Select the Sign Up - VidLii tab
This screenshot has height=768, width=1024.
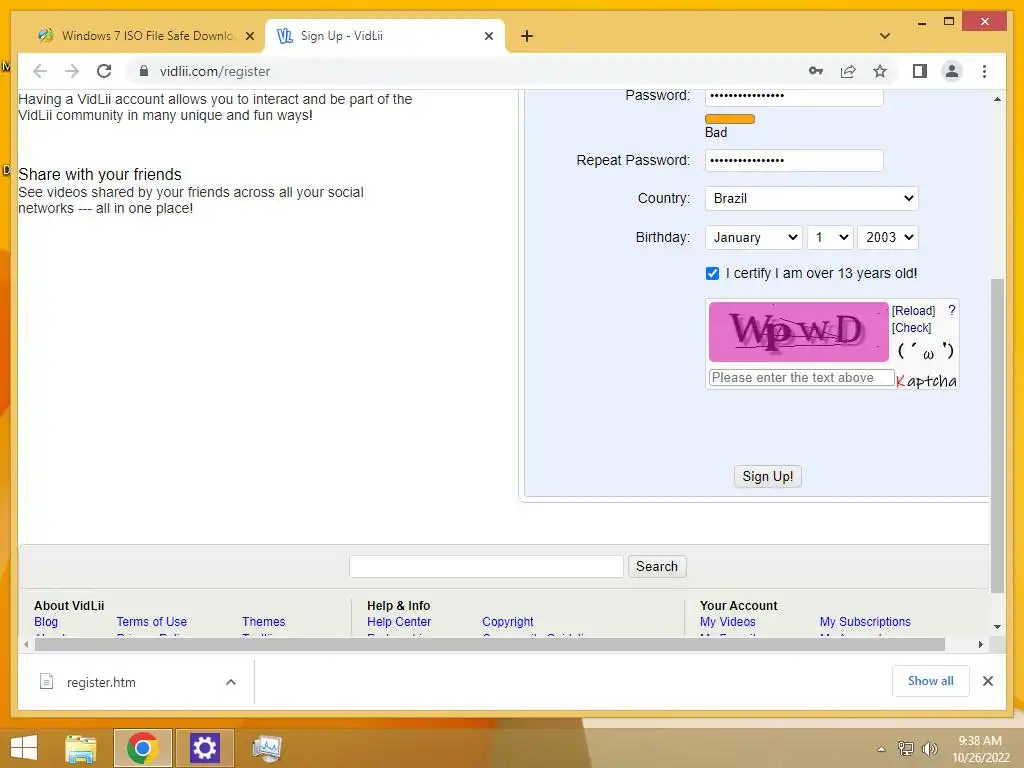[x=384, y=36]
